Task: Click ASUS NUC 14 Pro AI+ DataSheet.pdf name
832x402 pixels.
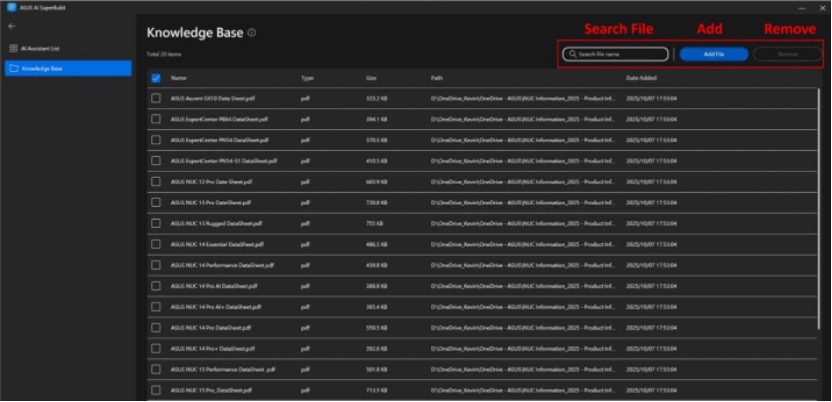Action: [x=216, y=307]
